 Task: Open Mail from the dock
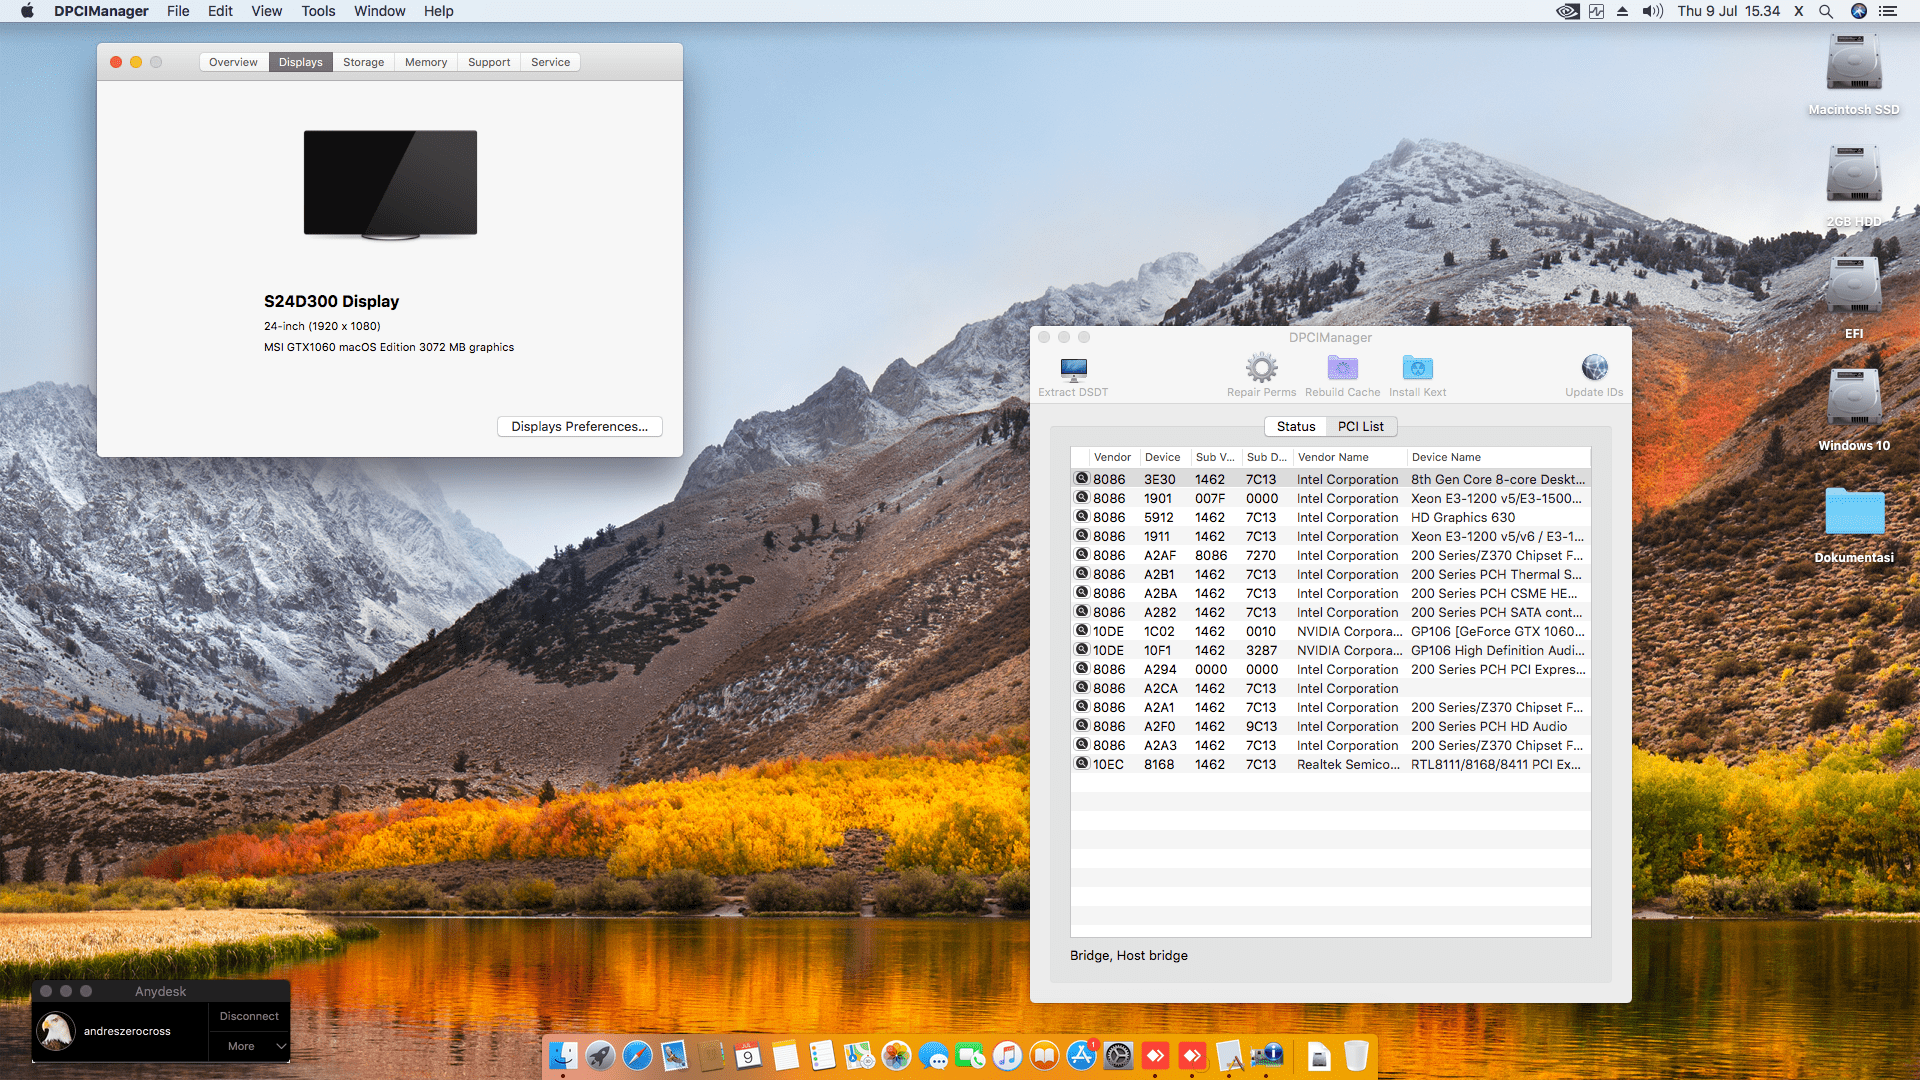[x=674, y=1055]
